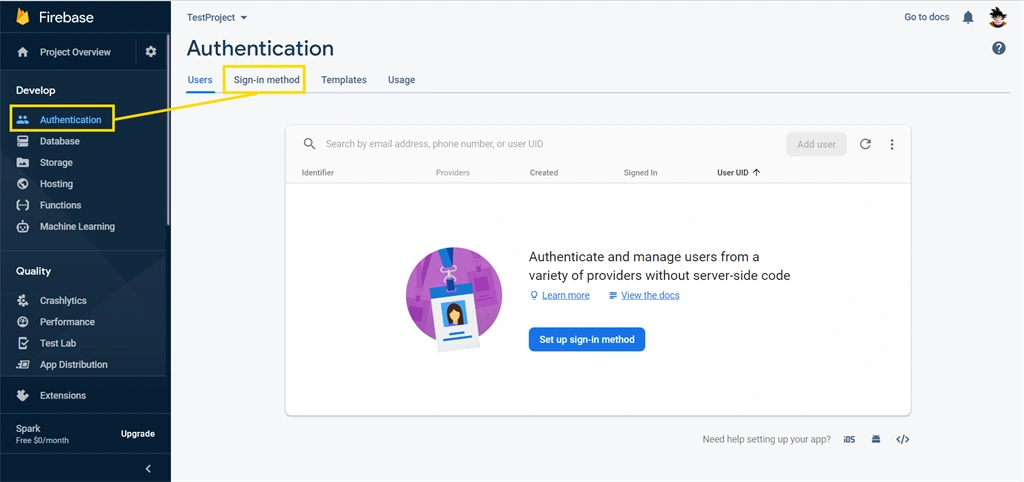Image resolution: width=1024 pixels, height=482 pixels.
Task: Refresh the users list
Action: coord(865,144)
